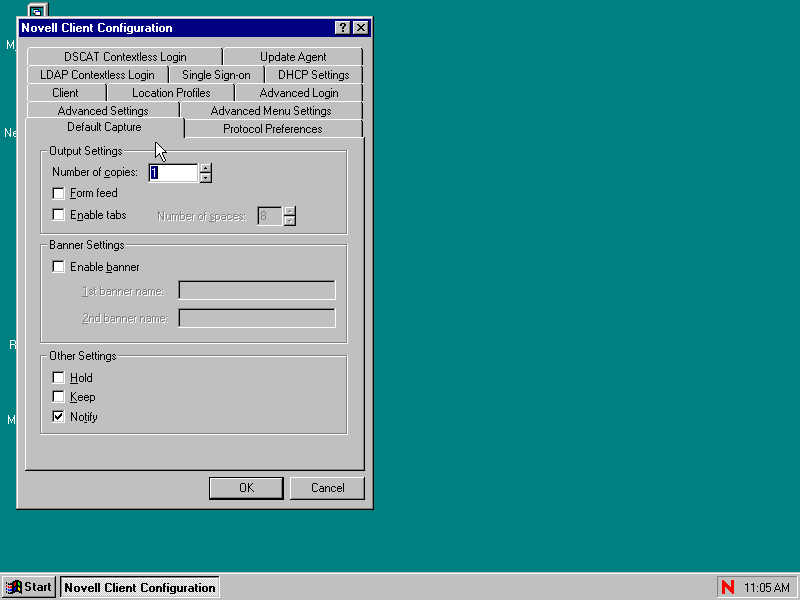
Task: Click Number of spaces up arrow
Action: (290, 211)
